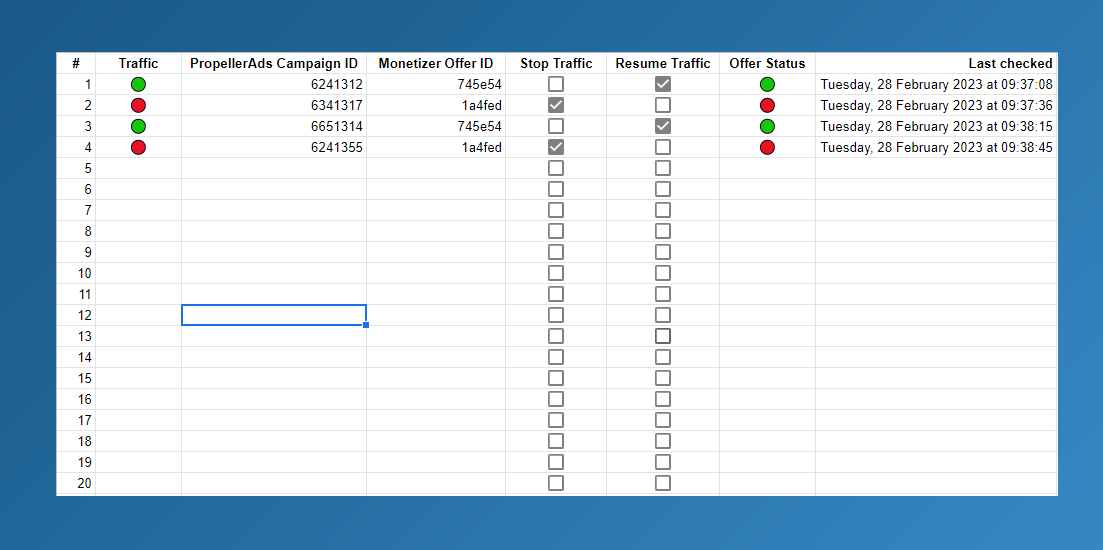Click the red Traffic indicator in row 4
The width and height of the screenshot is (1103, 550).
pos(139,148)
